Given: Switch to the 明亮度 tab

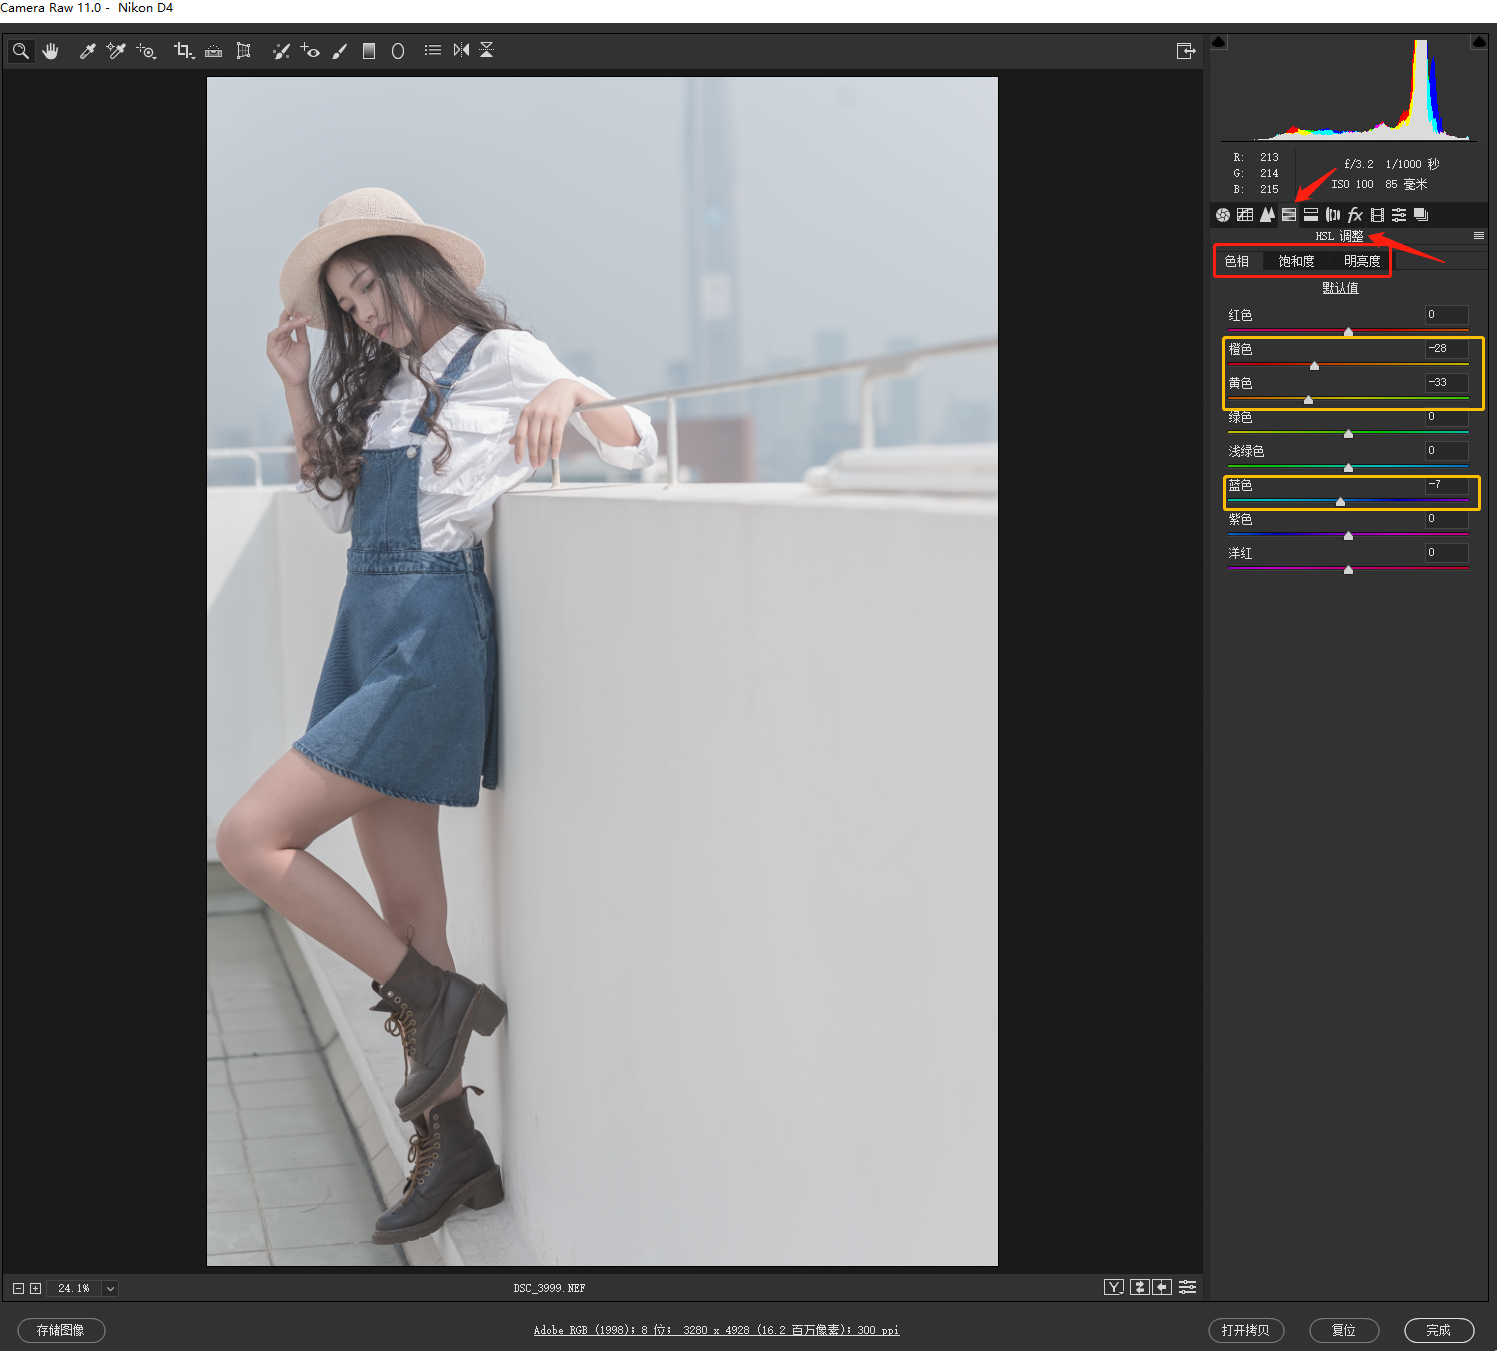Looking at the screenshot, I should tap(1362, 261).
